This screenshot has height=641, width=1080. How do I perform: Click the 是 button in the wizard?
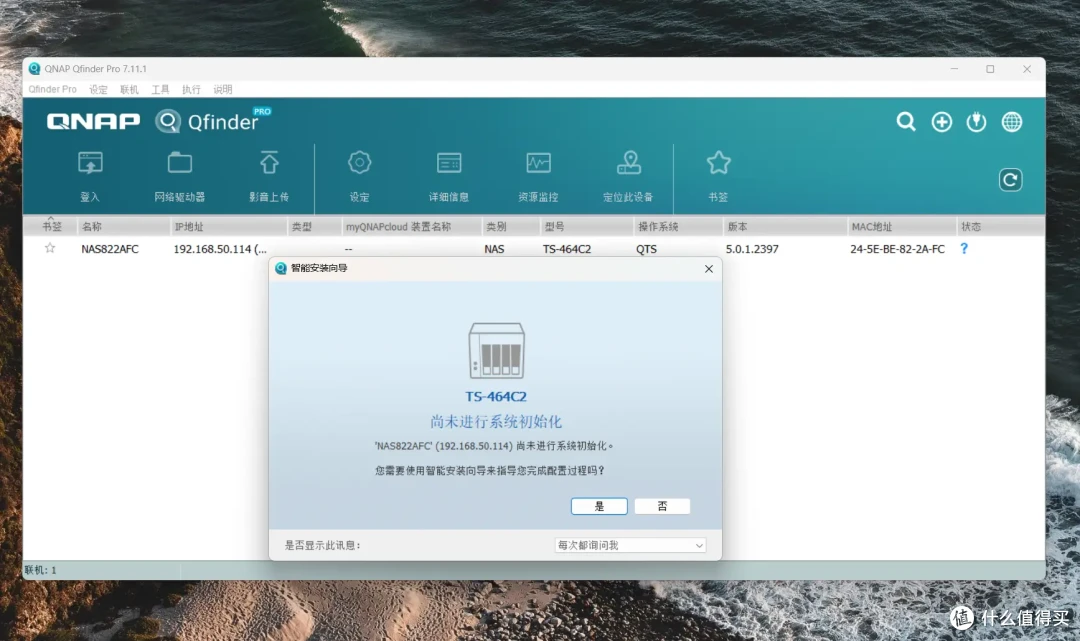(x=599, y=506)
